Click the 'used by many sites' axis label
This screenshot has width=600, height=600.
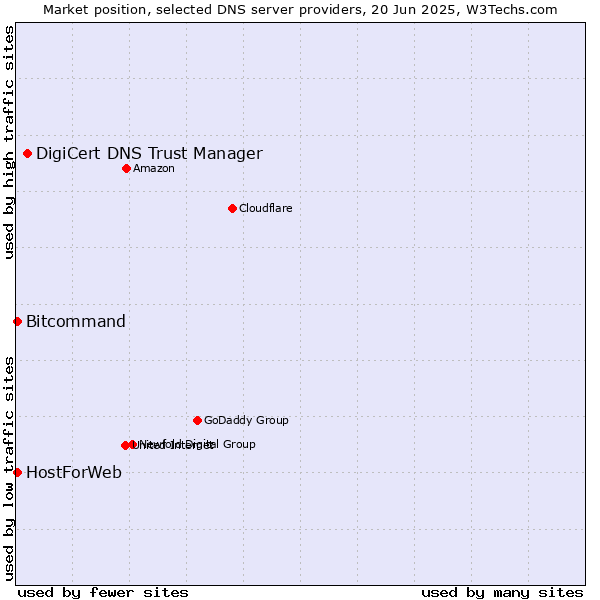point(502,593)
